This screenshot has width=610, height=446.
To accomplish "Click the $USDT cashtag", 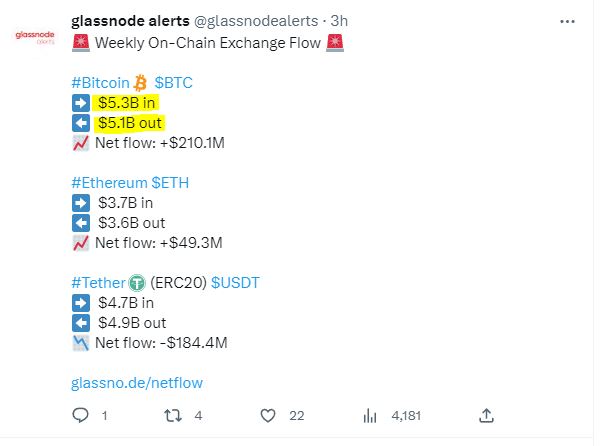I will [235, 283].
